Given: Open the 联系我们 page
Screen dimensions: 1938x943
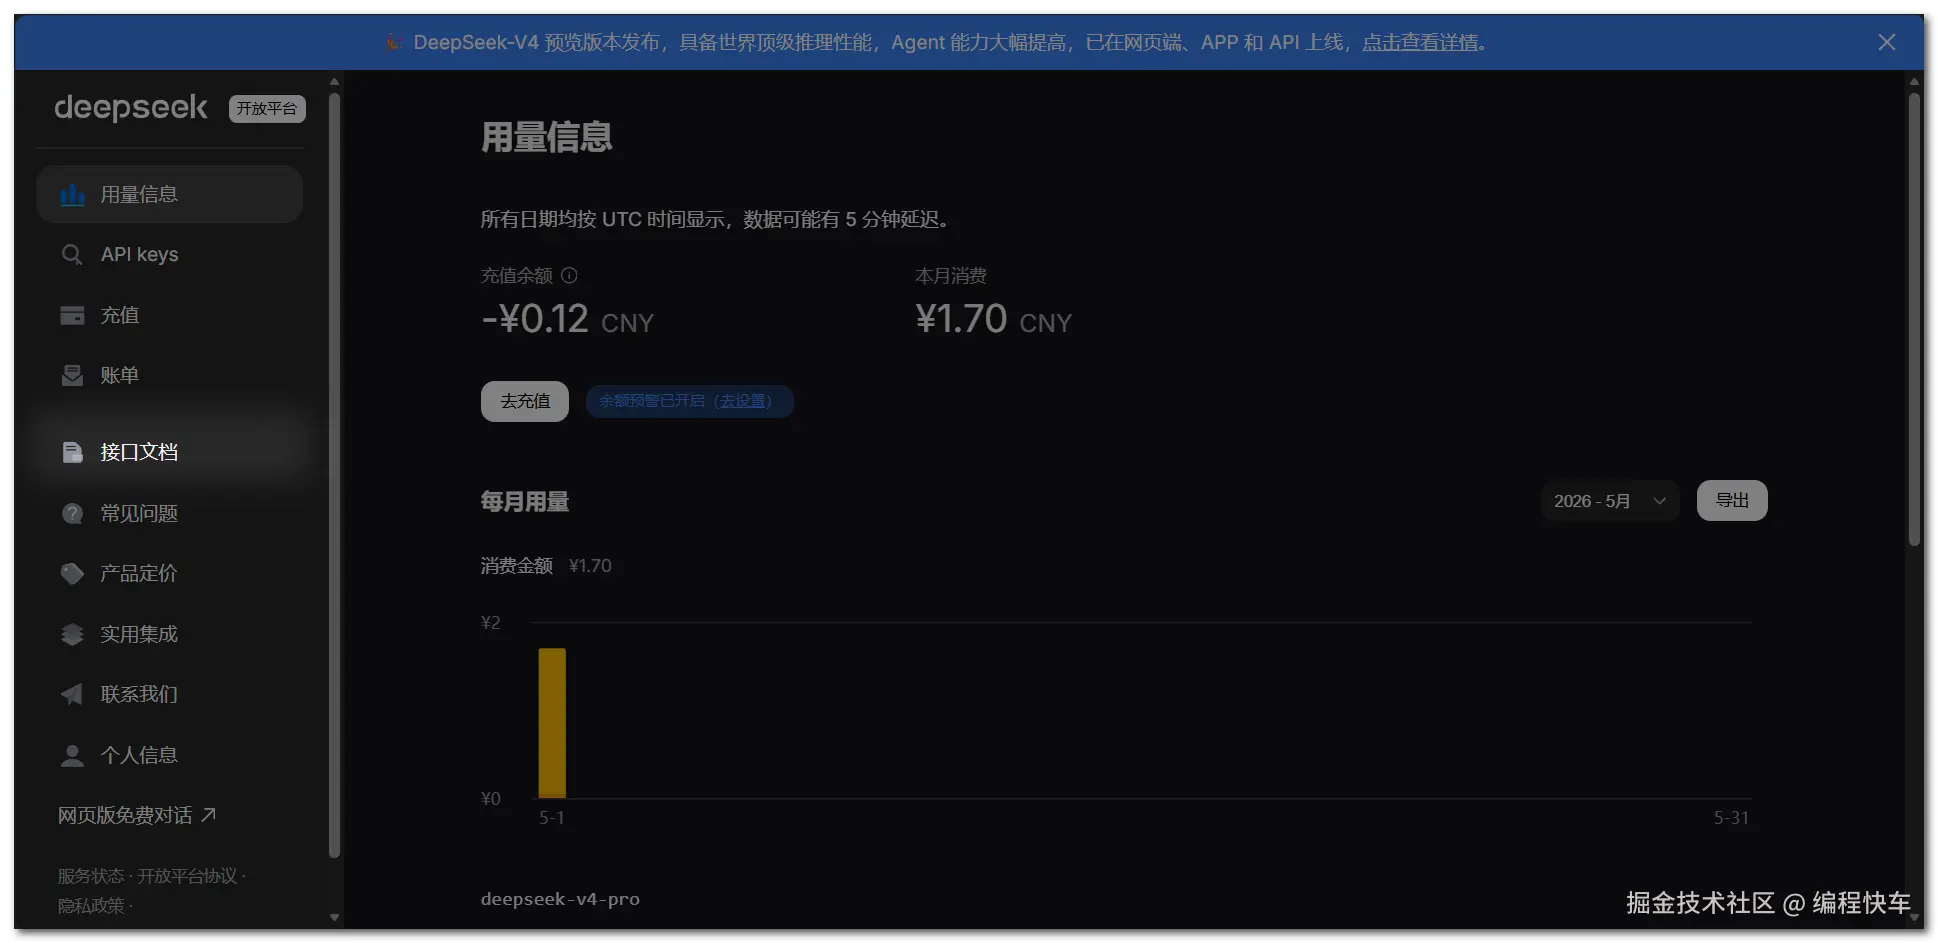Looking at the screenshot, I should [169, 695].
